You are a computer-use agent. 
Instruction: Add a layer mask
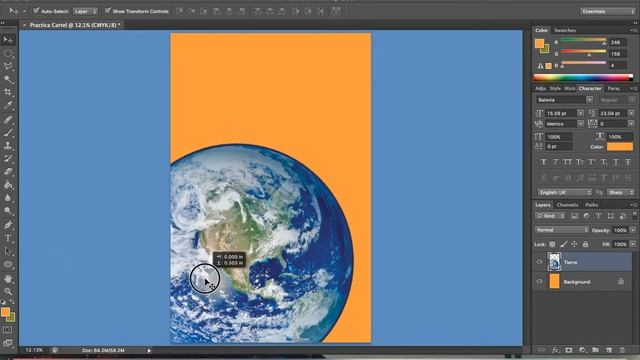pos(569,350)
